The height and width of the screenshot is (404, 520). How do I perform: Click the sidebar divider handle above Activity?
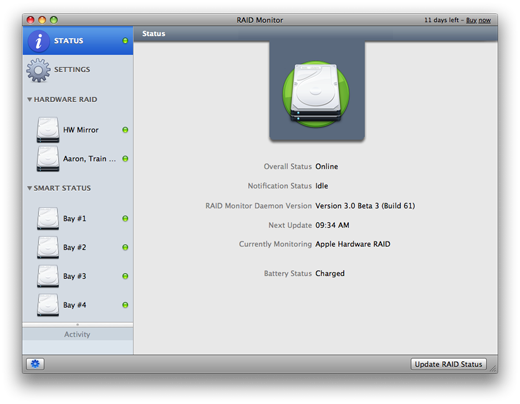[77, 325]
